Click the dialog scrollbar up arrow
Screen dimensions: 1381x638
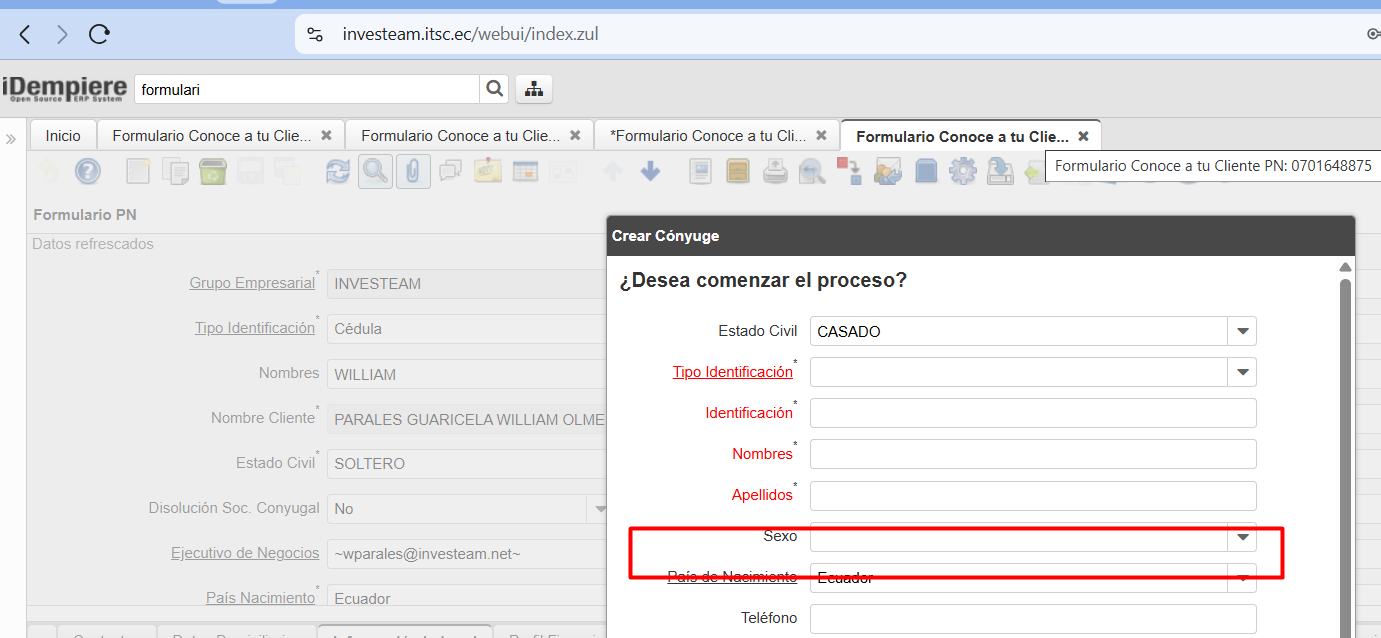coord(1345,268)
